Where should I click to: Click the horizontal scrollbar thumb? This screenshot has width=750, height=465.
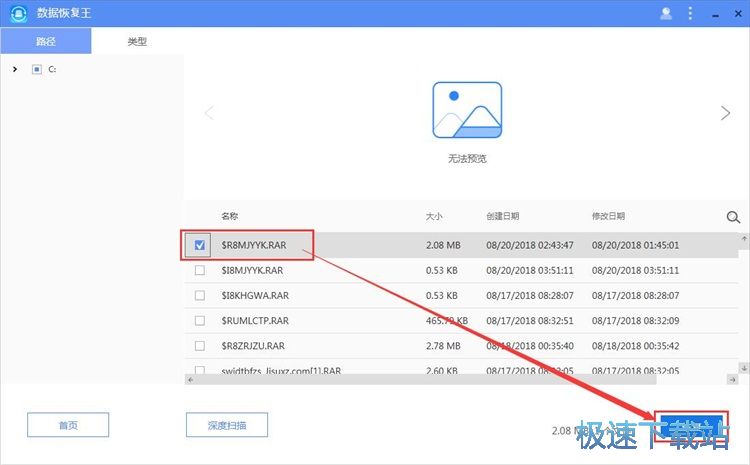426,379
